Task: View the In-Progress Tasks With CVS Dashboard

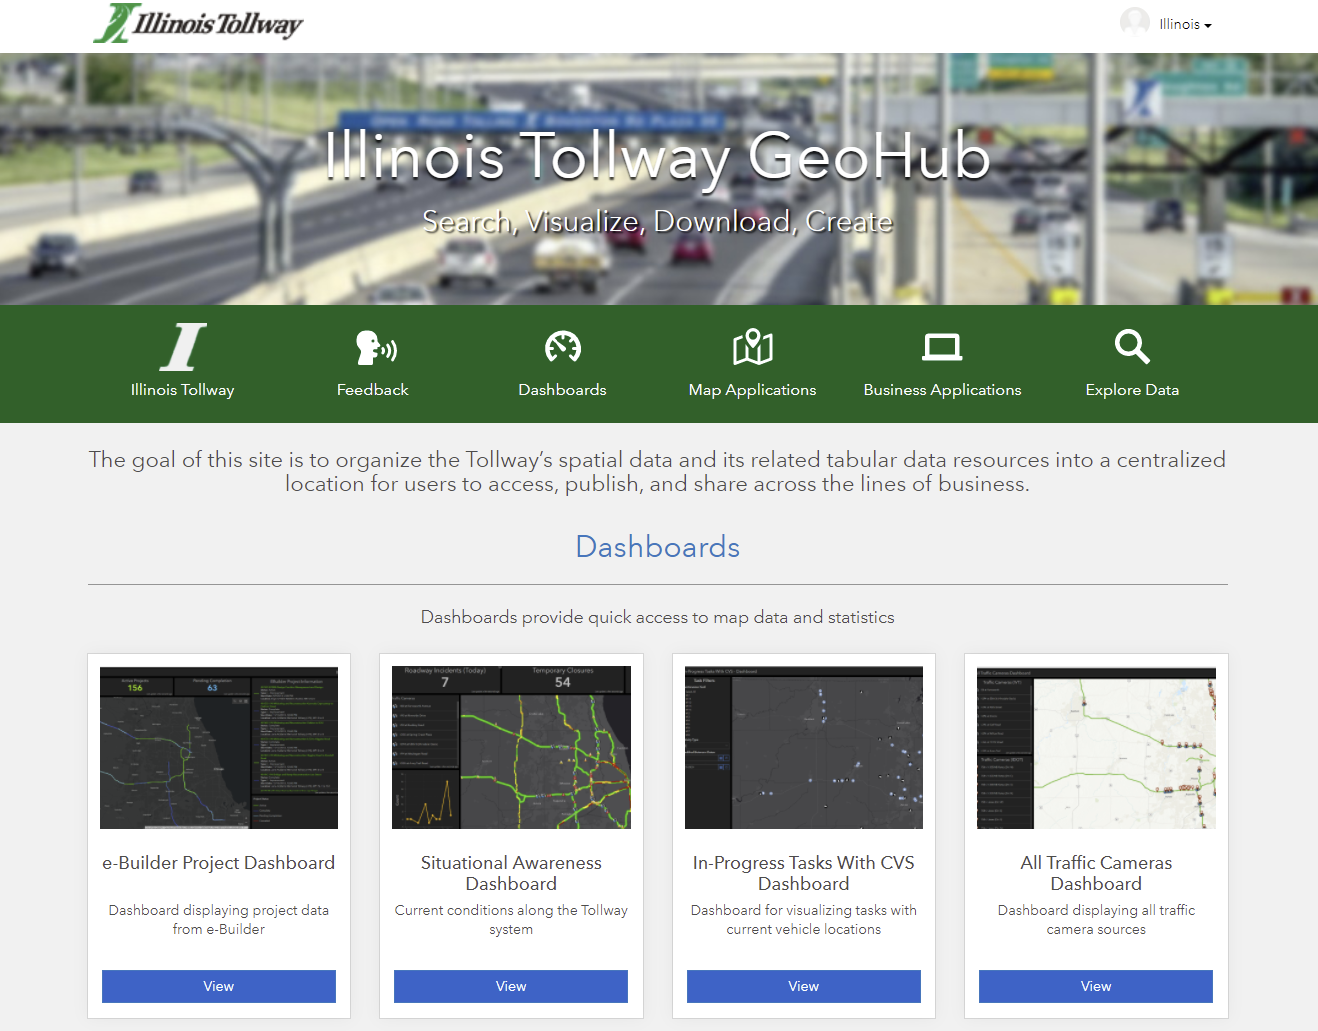Action: point(804,986)
